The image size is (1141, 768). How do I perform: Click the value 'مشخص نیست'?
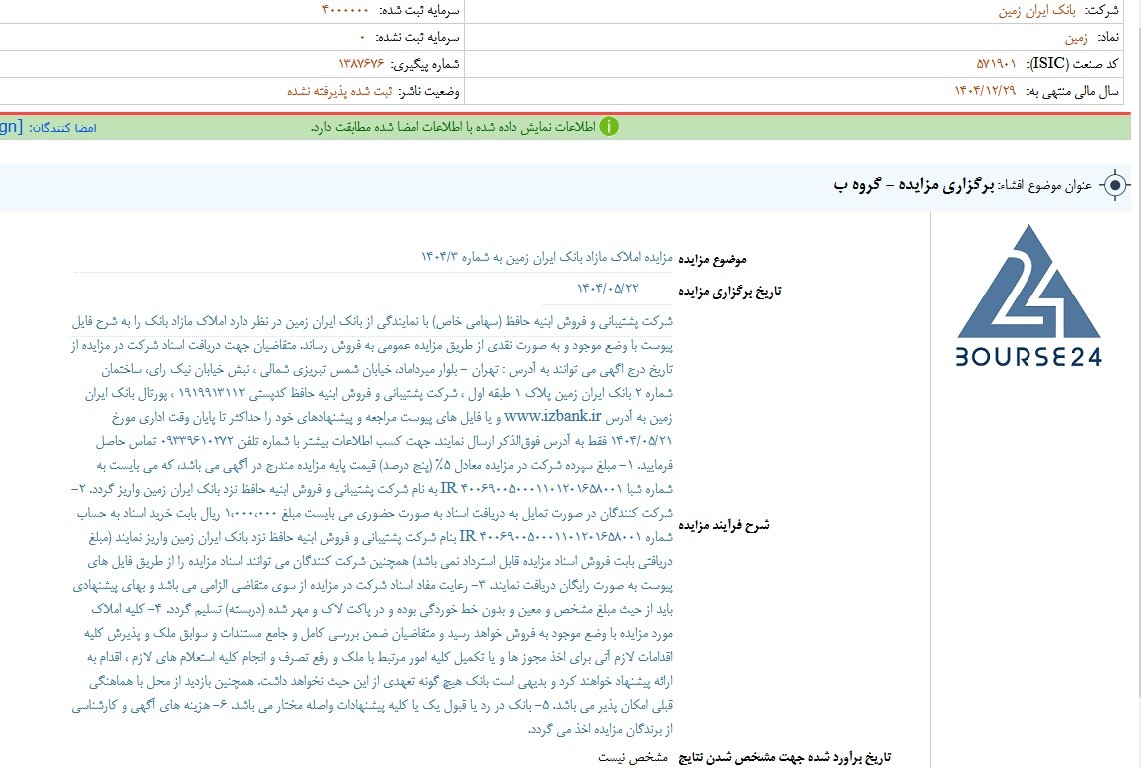pos(633,758)
